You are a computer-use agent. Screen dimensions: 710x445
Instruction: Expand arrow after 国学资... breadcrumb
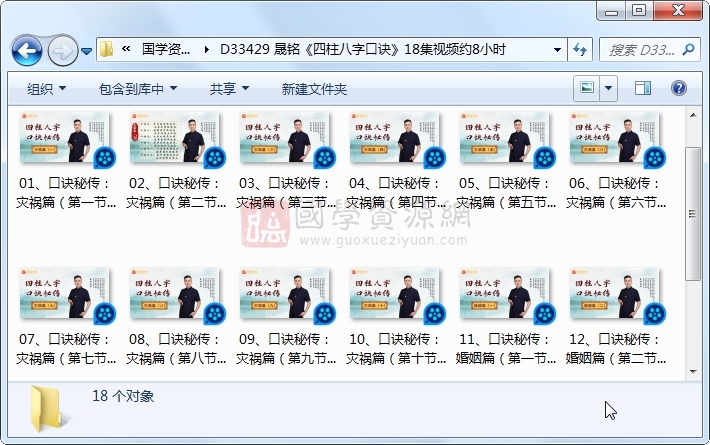point(206,49)
